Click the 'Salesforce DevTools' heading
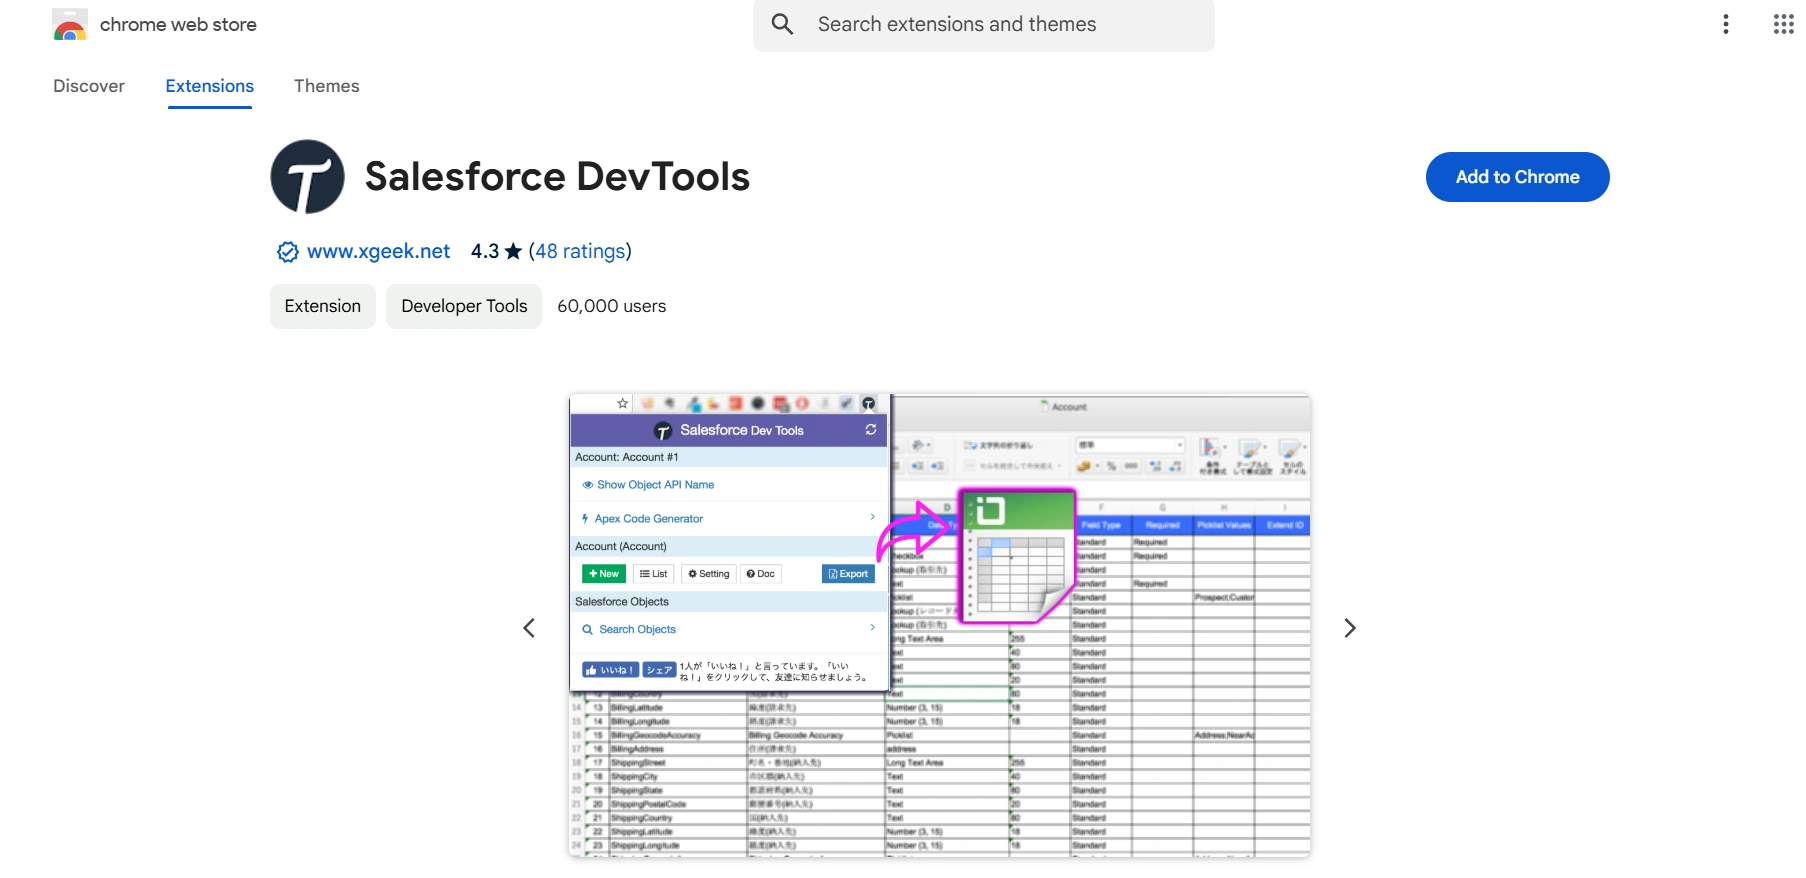 pos(557,177)
